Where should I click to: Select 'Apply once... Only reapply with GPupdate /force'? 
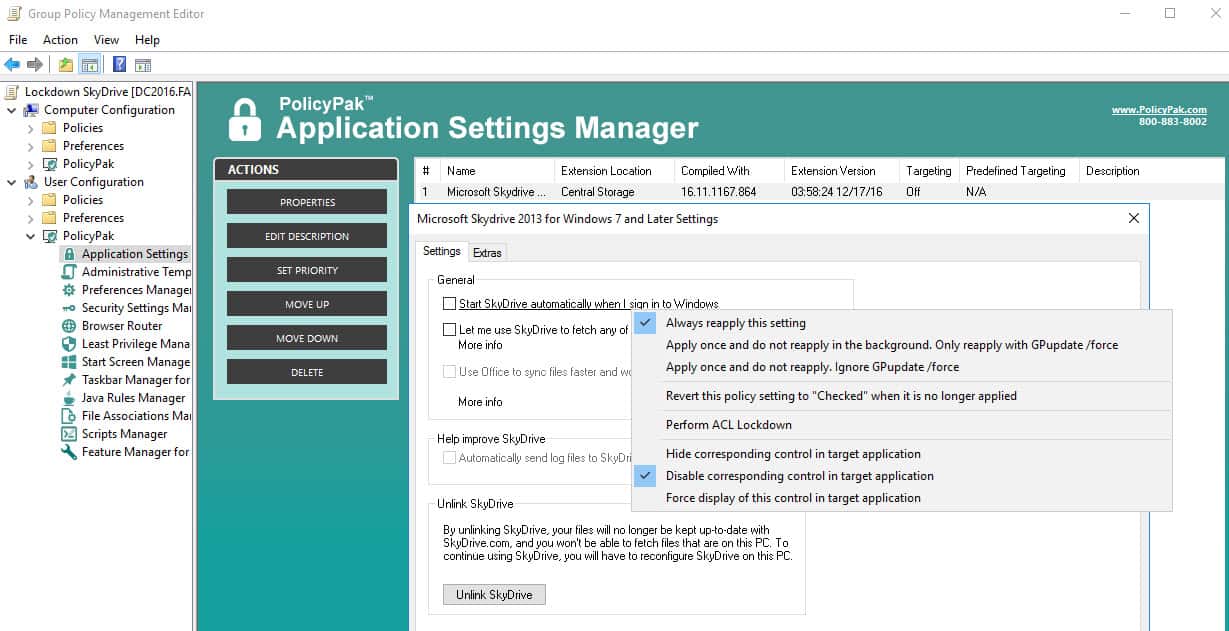click(x=902, y=345)
